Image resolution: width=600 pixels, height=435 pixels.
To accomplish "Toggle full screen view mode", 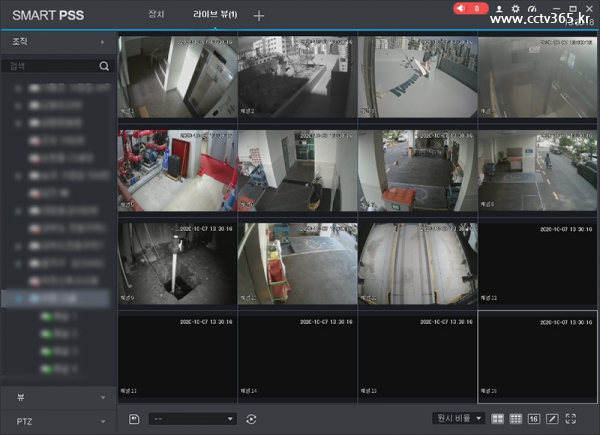I will pyautogui.click(x=570, y=418).
